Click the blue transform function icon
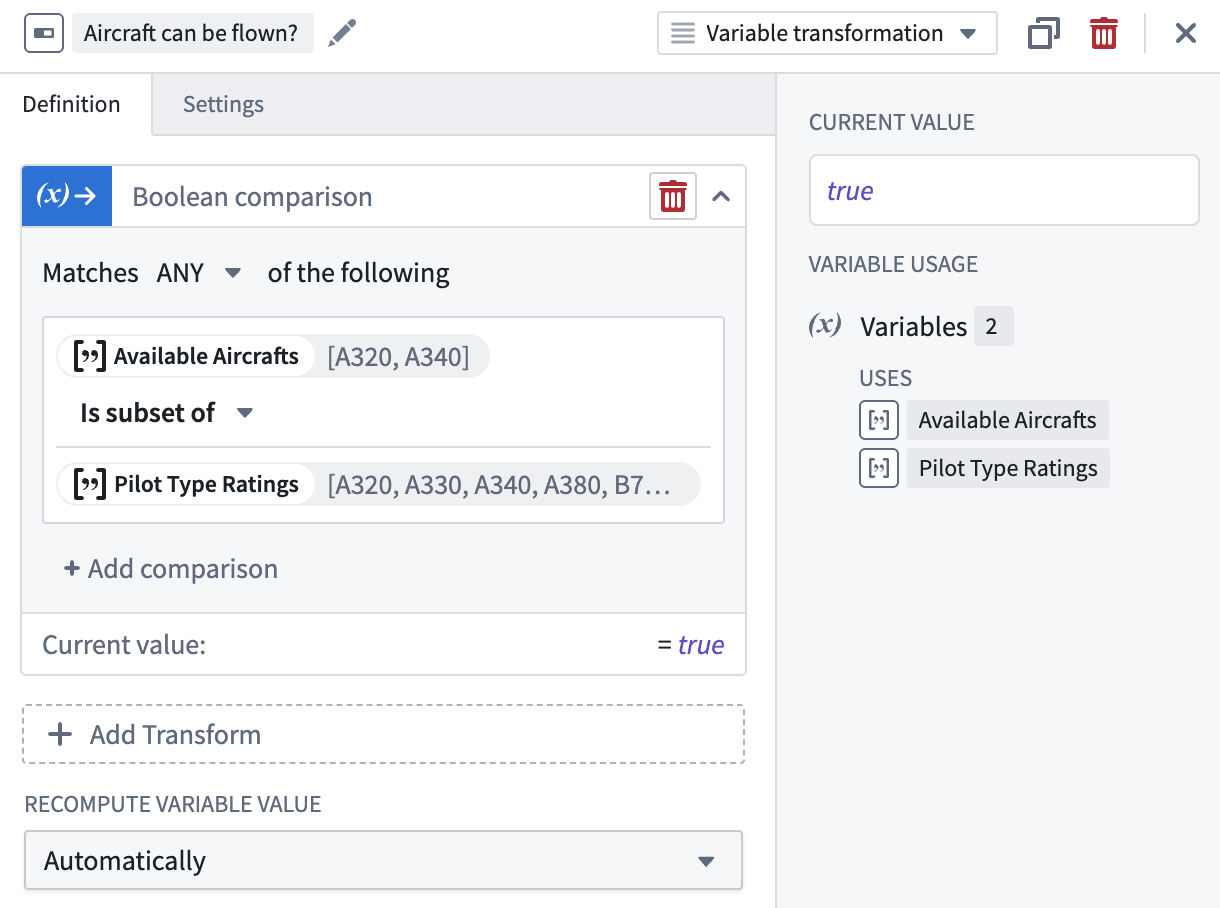Image resolution: width=1220 pixels, height=908 pixels. tap(66, 197)
